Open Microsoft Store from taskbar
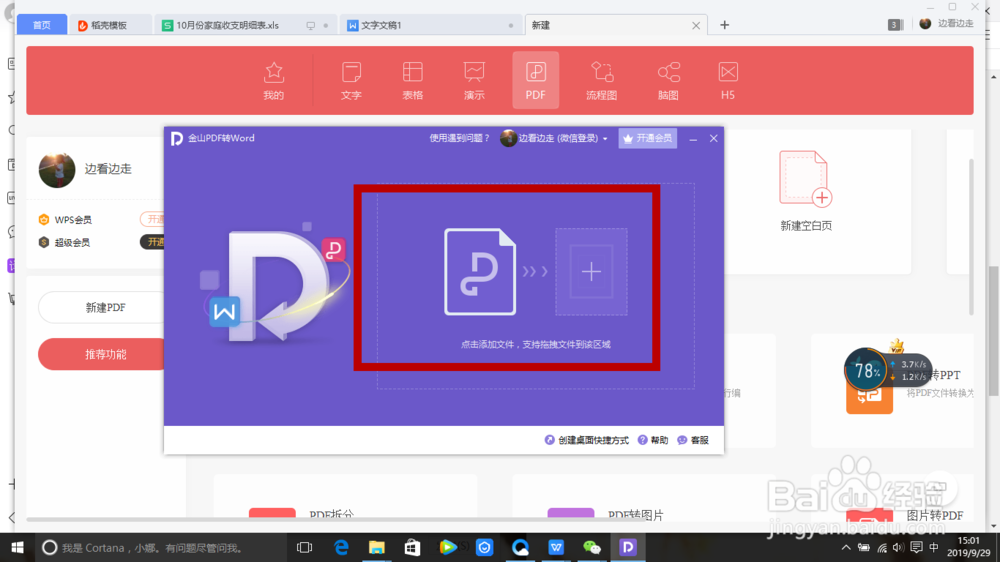This screenshot has height=562, width=1000. (x=413, y=547)
